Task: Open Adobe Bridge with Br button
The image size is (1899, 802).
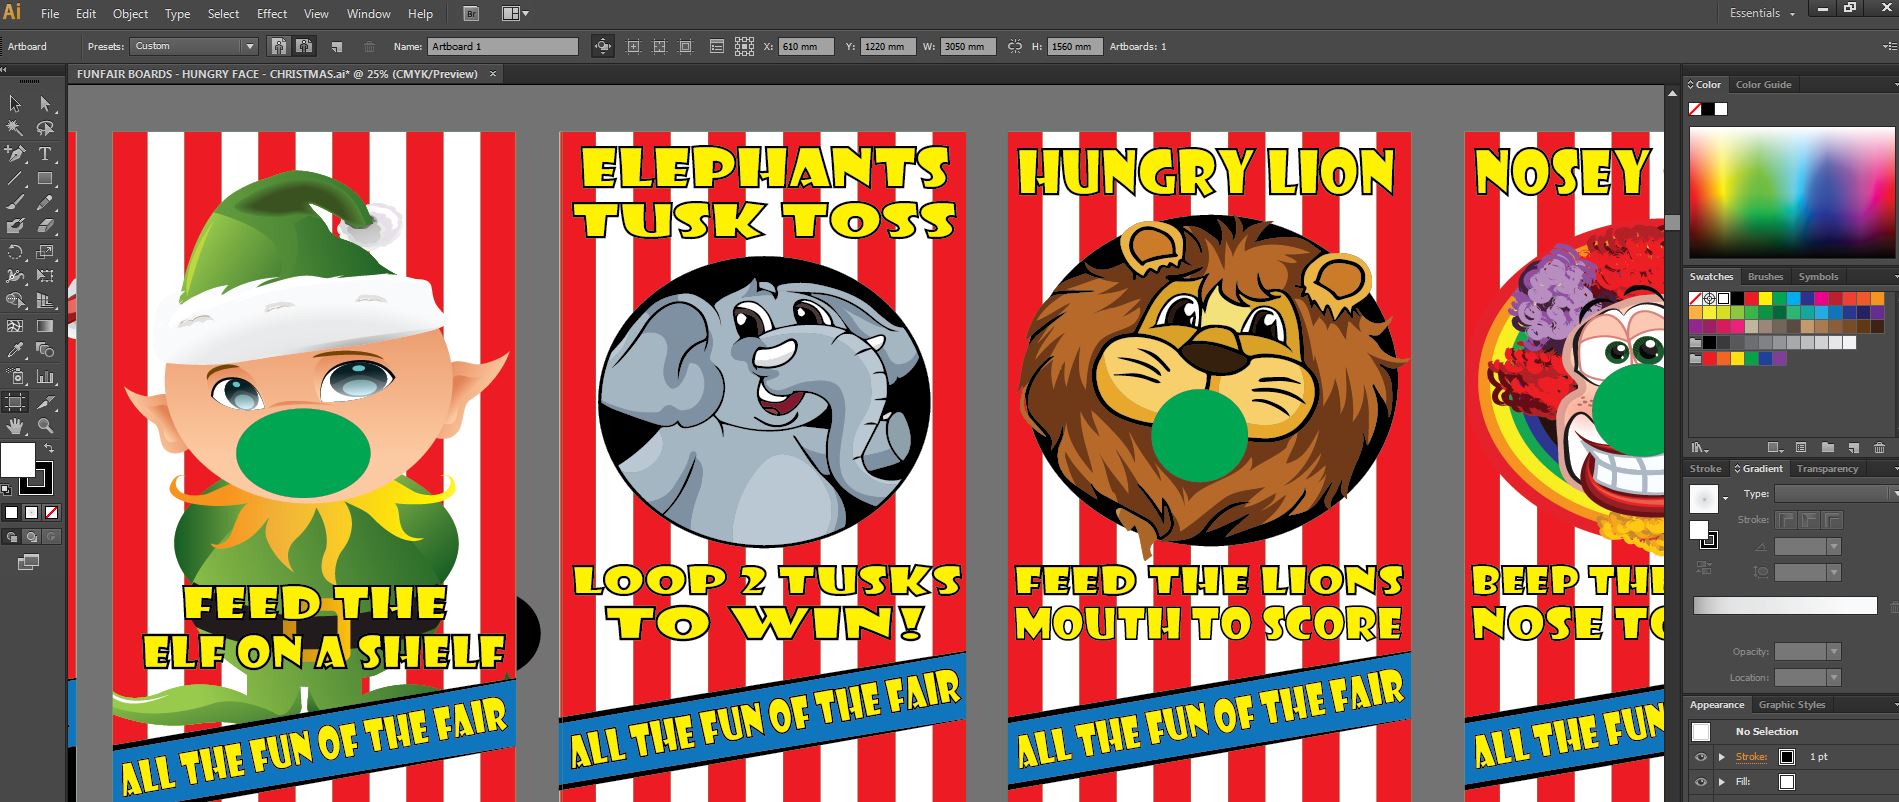Action: pyautogui.click(x=471, y=14)
